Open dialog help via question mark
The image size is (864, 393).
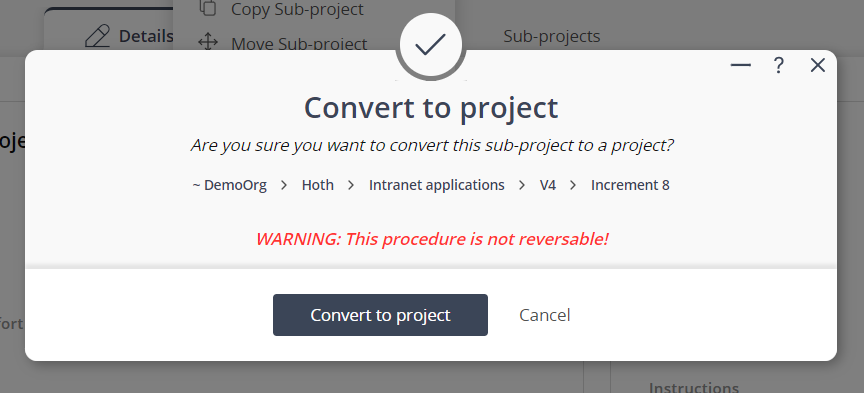pos(778,66)
